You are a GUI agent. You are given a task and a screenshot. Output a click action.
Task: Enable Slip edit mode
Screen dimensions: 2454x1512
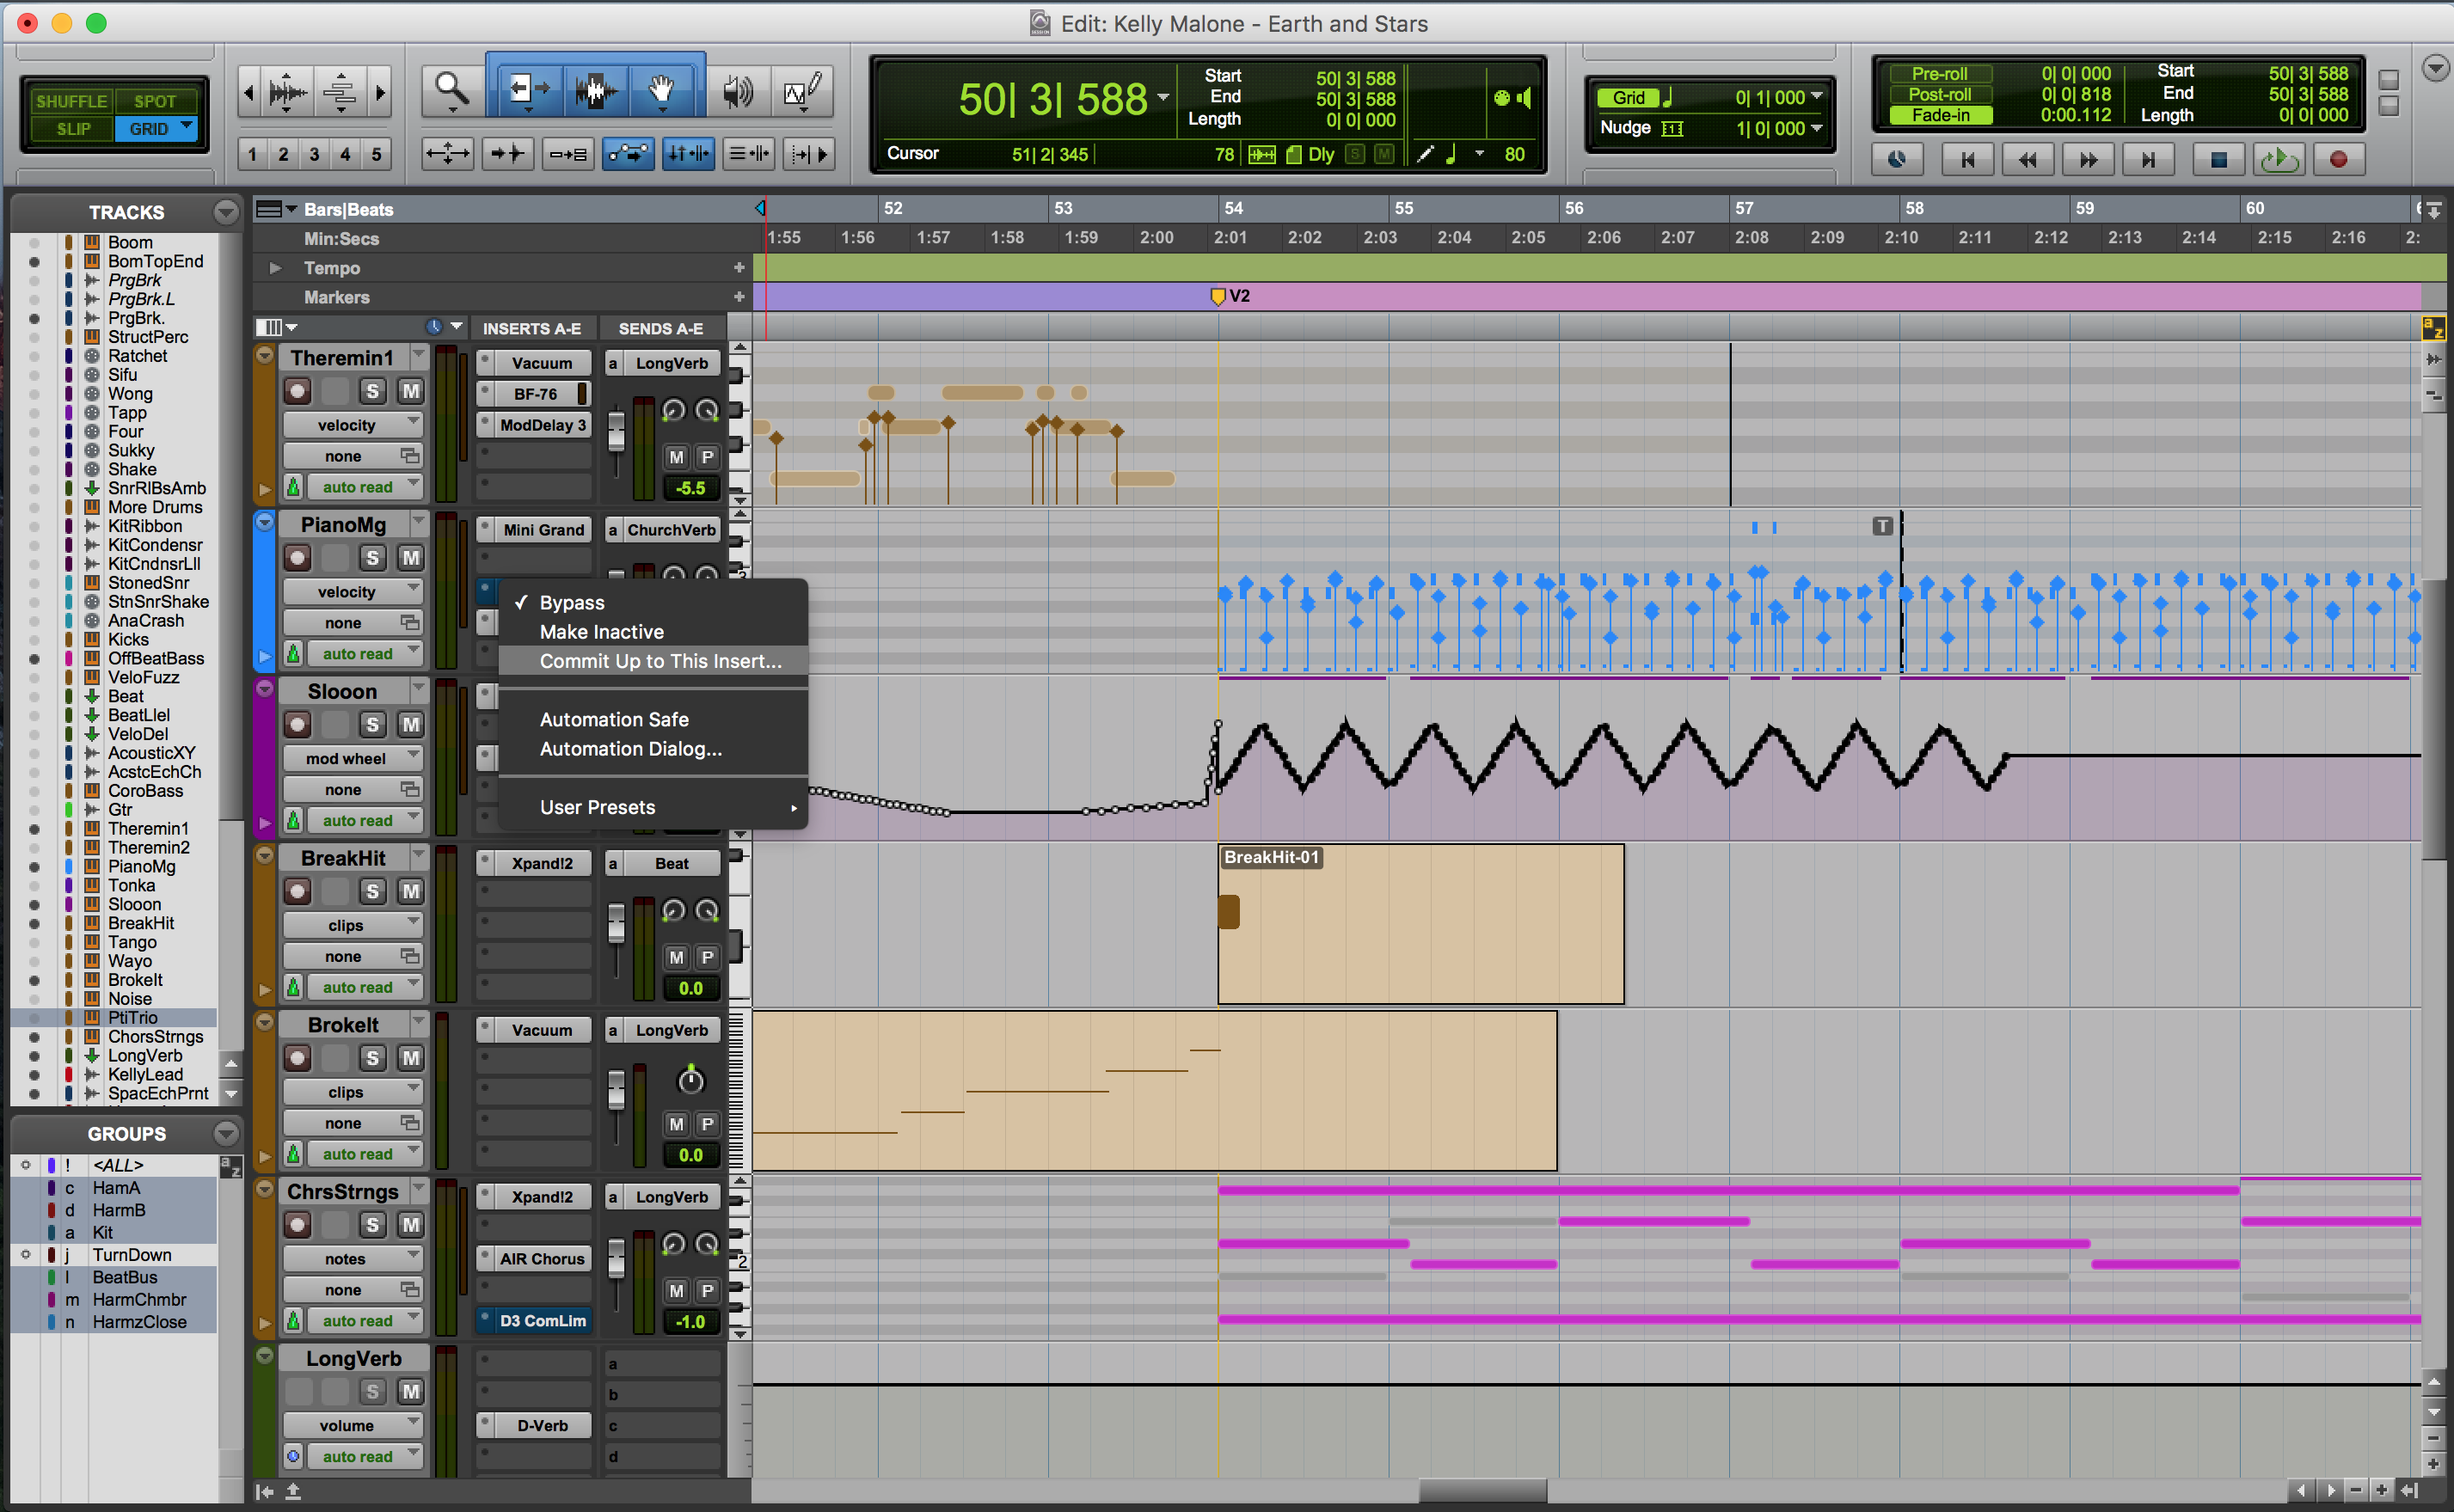pyautogui.click(x=72, y=129)
